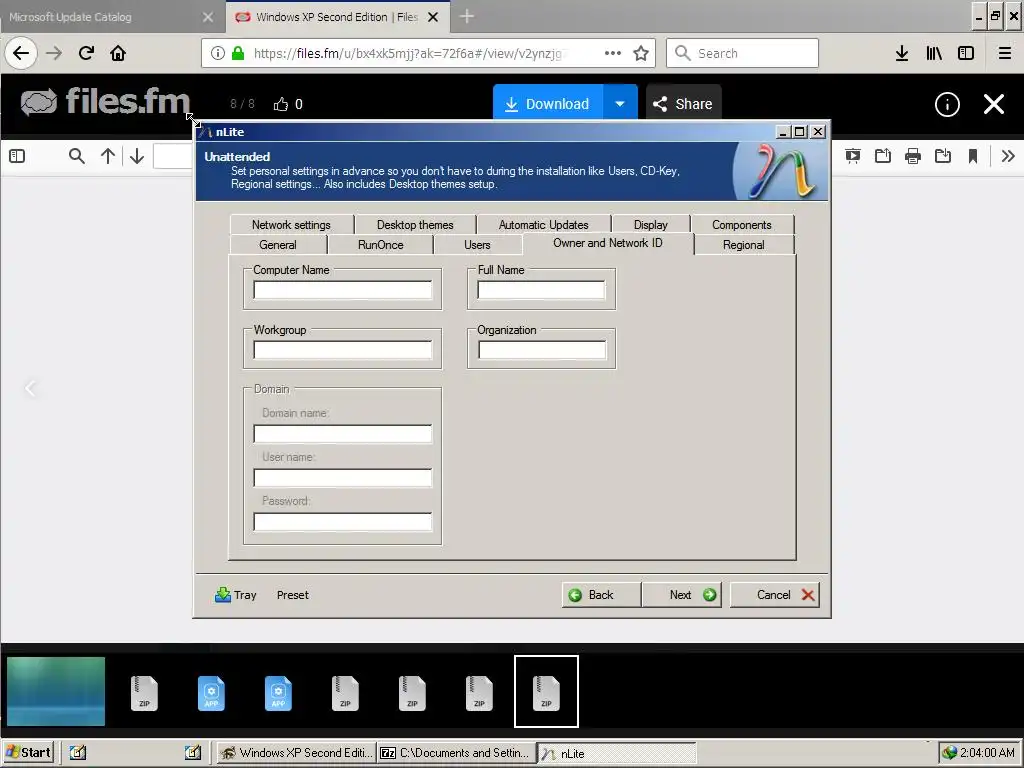Viewport: 1024px width, 768px height.
Task: Open the Preset menu in nLite
Action: pyautogui.click(x=293, y=595)
